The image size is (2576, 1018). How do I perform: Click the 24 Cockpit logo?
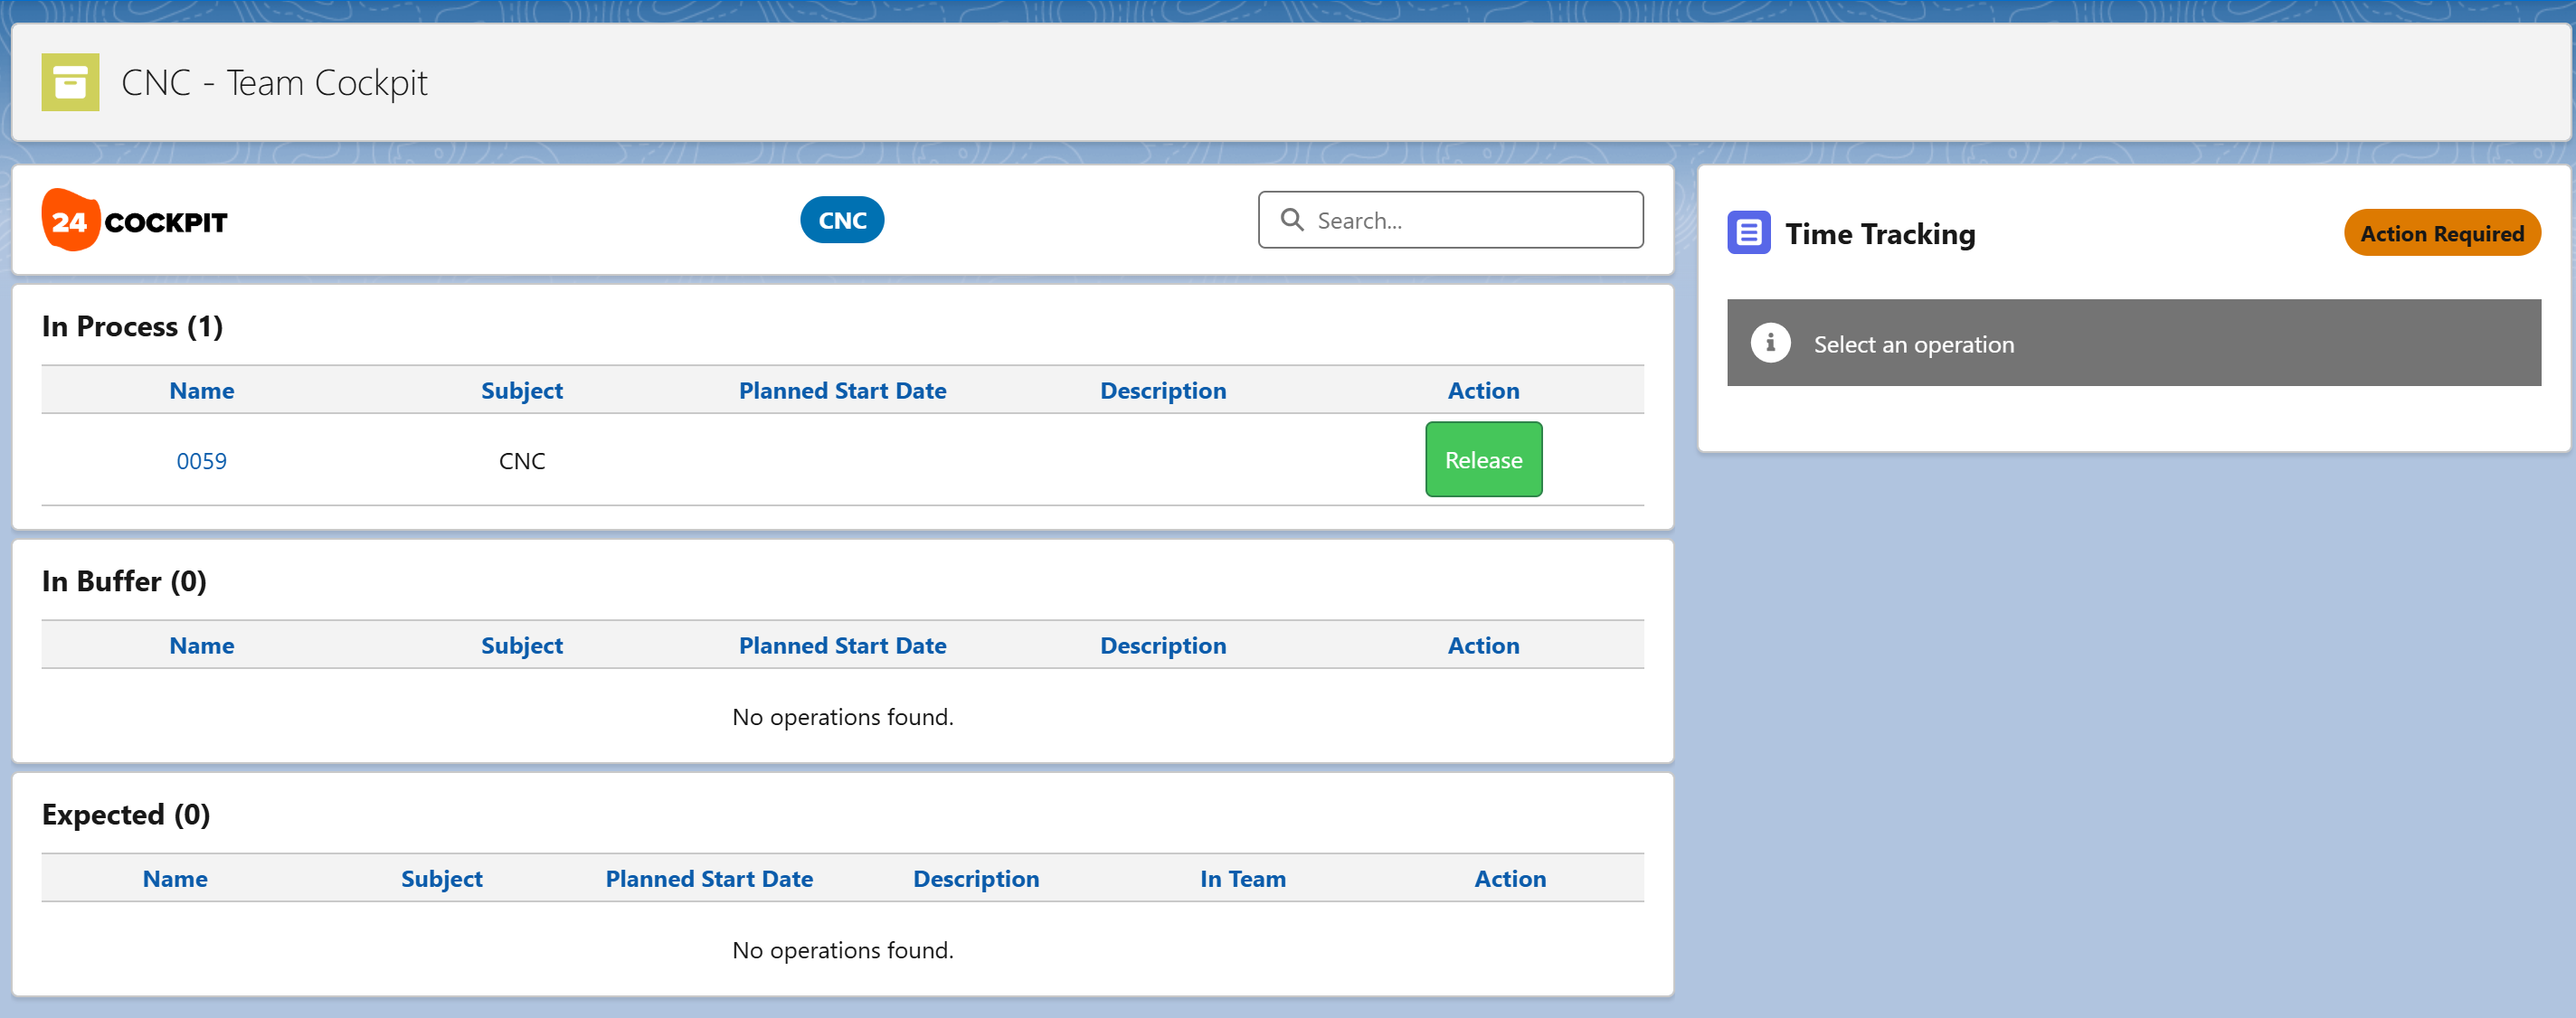pos(135,220)
